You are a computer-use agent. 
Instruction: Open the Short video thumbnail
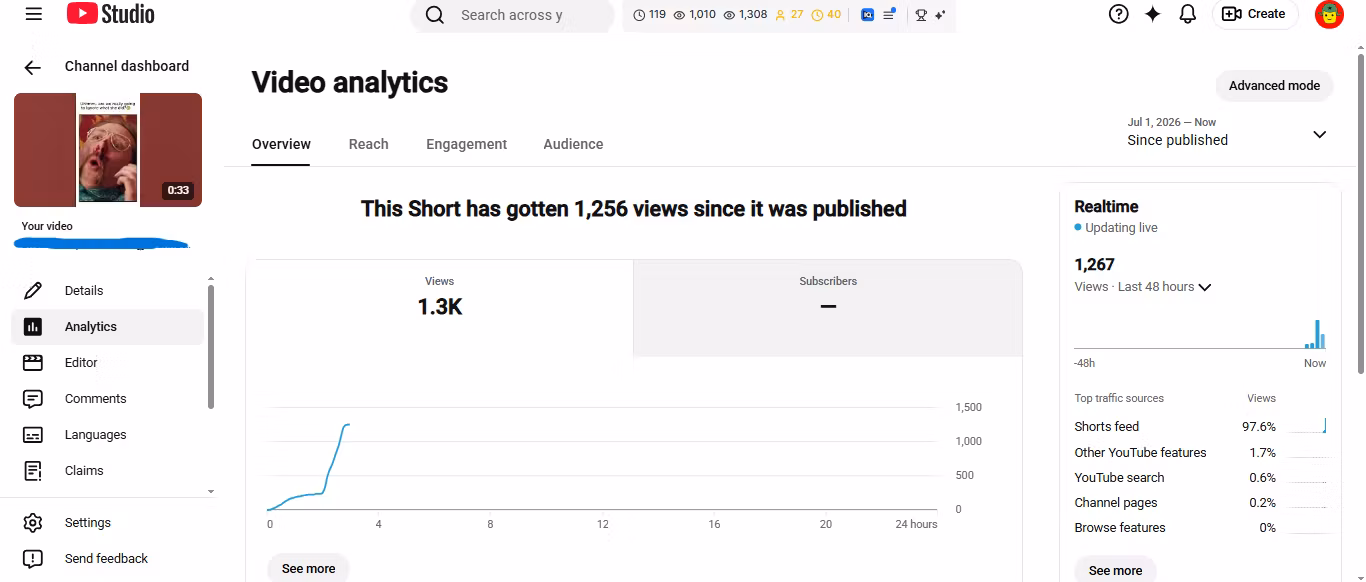tap(108, 150)
